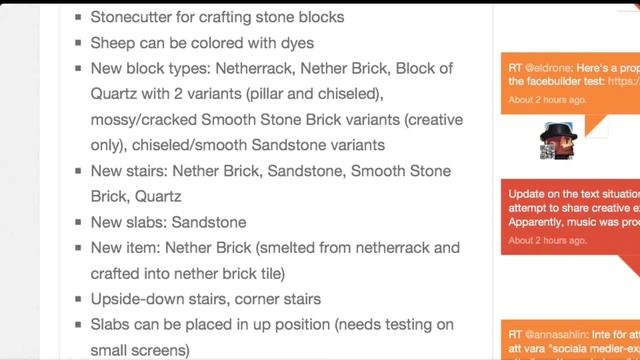The image size is (640, 360).
Task: Click the bullet marker beside Stonecutter item
Action: coord(78,17)
